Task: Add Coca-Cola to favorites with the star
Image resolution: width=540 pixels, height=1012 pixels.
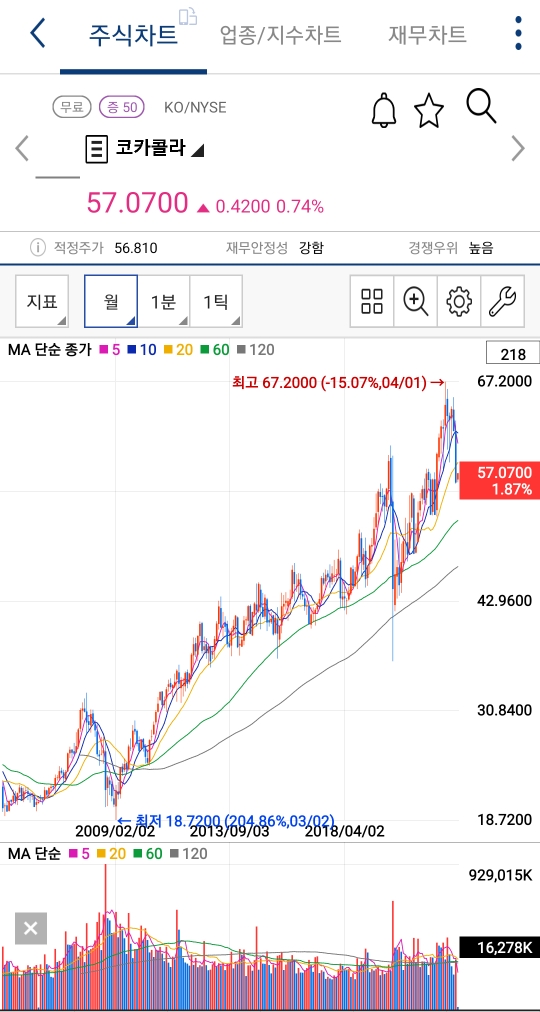Action: pyautogui.click(x=429, y=110)
